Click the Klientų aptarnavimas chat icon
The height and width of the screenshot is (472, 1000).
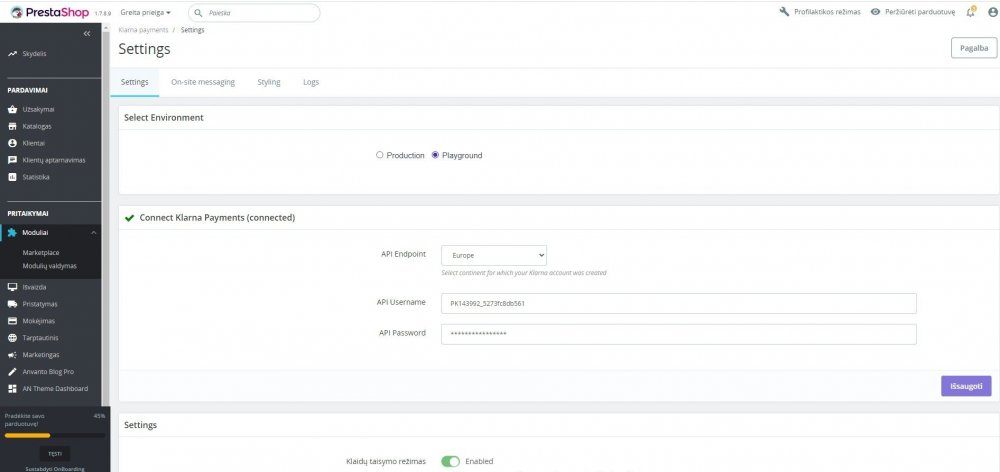pyautogui.click(x=12, y=160)
